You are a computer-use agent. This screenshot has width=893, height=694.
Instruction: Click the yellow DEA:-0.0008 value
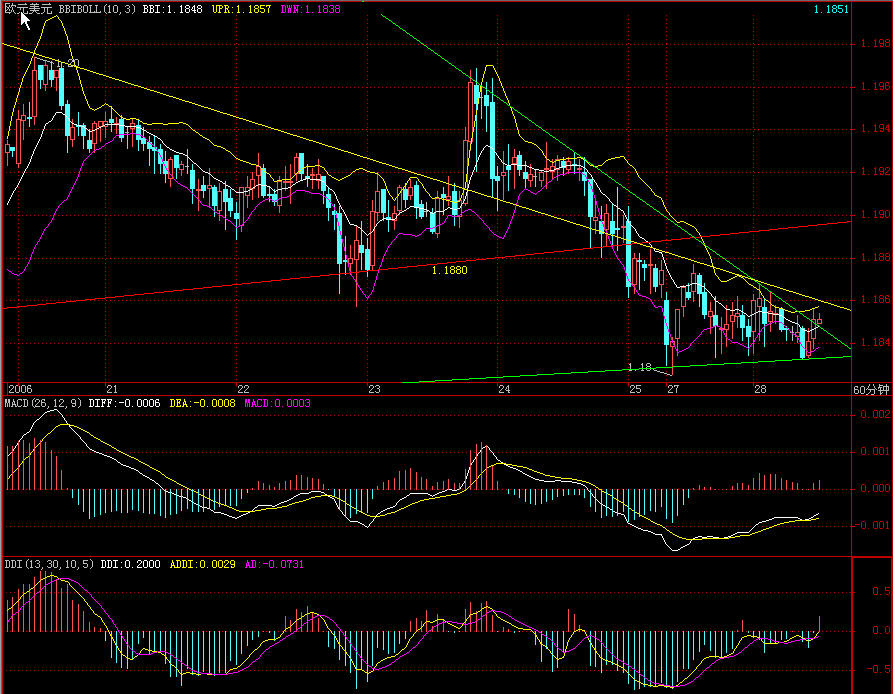[x=202, y=404]
